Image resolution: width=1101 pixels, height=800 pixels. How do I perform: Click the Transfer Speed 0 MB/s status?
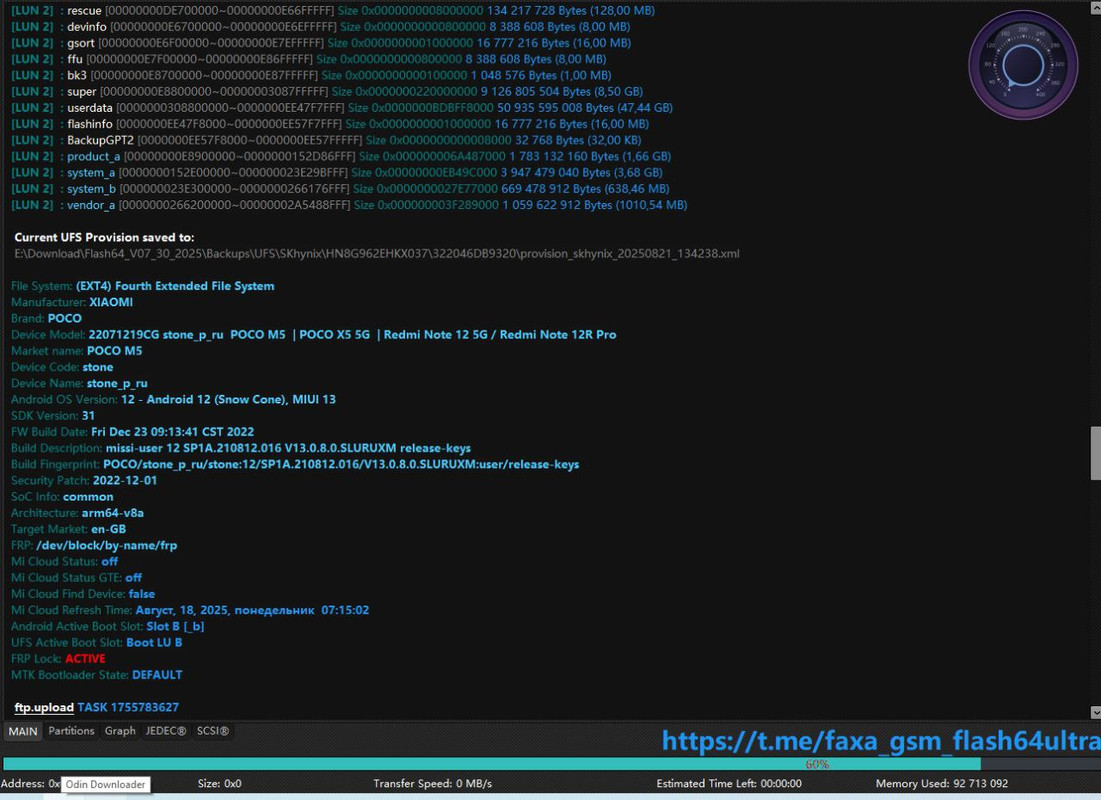click(433, 783)
